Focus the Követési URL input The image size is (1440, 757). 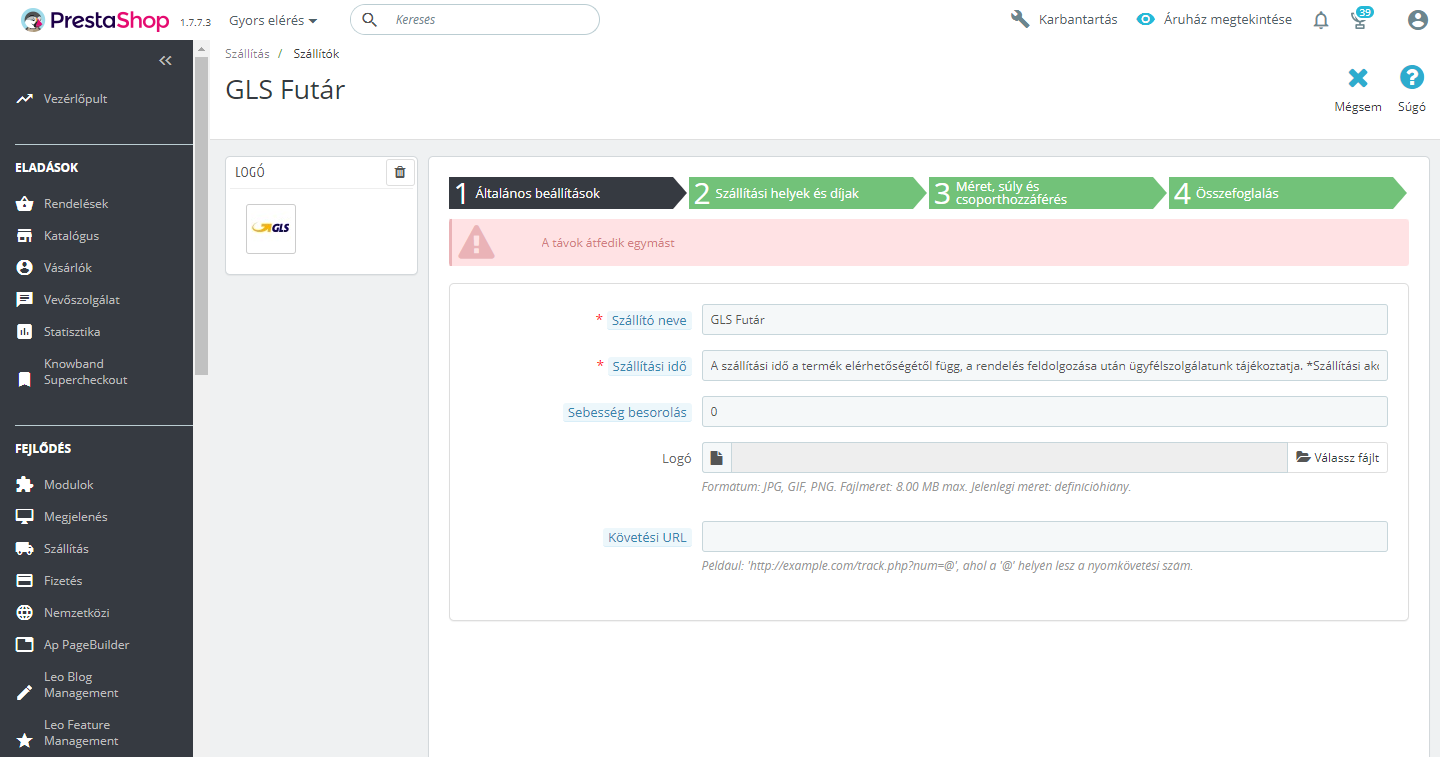click(1045, 536)
